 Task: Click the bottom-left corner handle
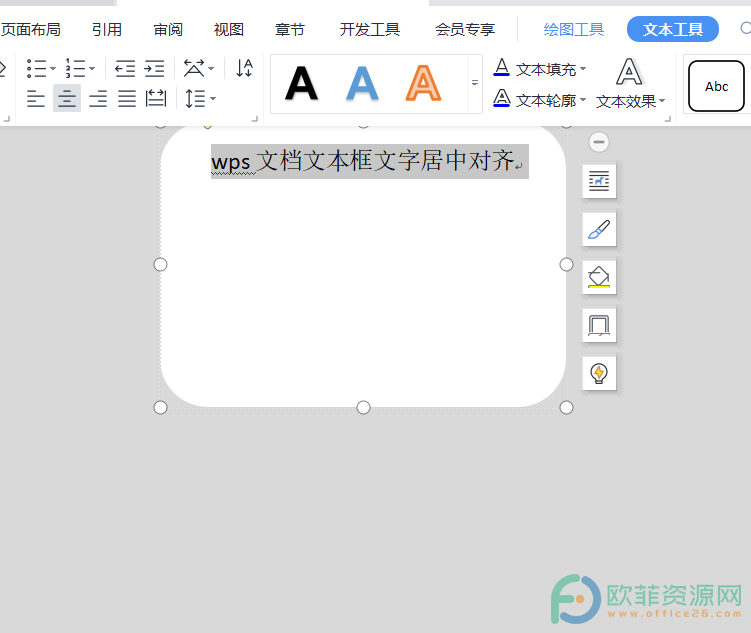[160, 407]
